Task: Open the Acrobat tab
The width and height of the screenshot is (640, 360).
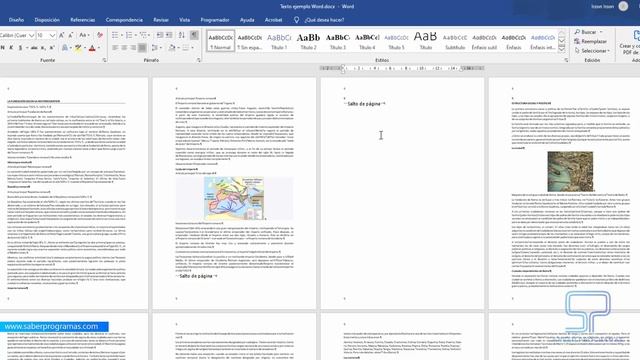Action: (x=273, y=20)
